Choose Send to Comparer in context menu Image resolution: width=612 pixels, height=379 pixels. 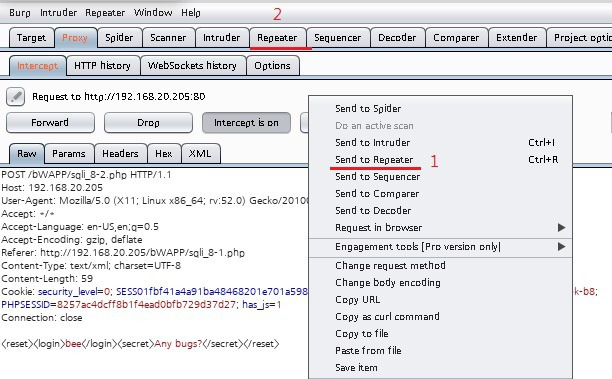coord(441,194)
